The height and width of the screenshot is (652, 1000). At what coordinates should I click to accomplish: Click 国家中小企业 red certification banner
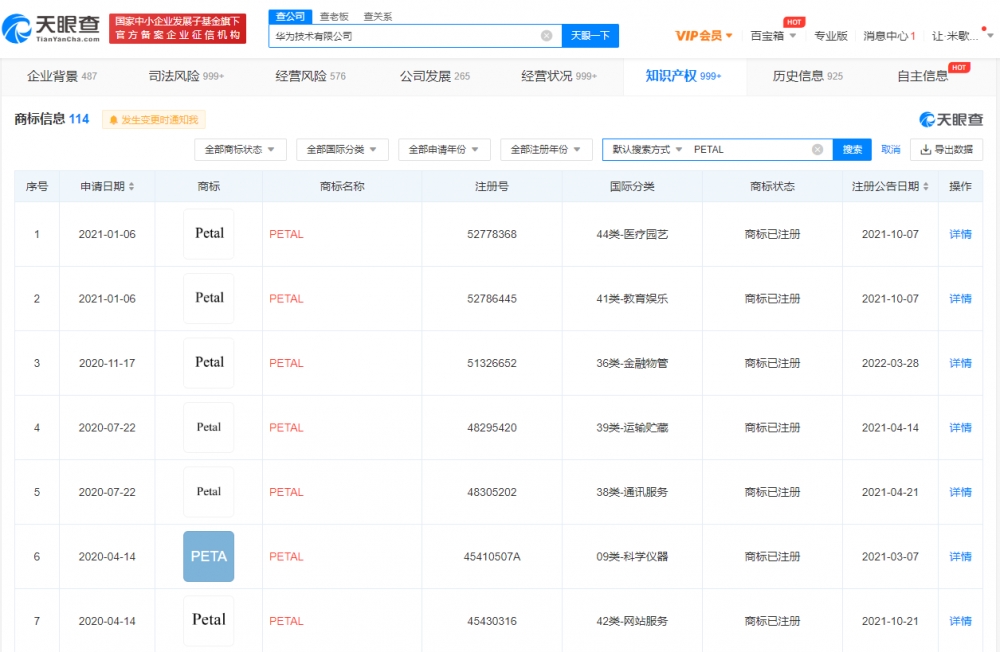pos(177,29)
